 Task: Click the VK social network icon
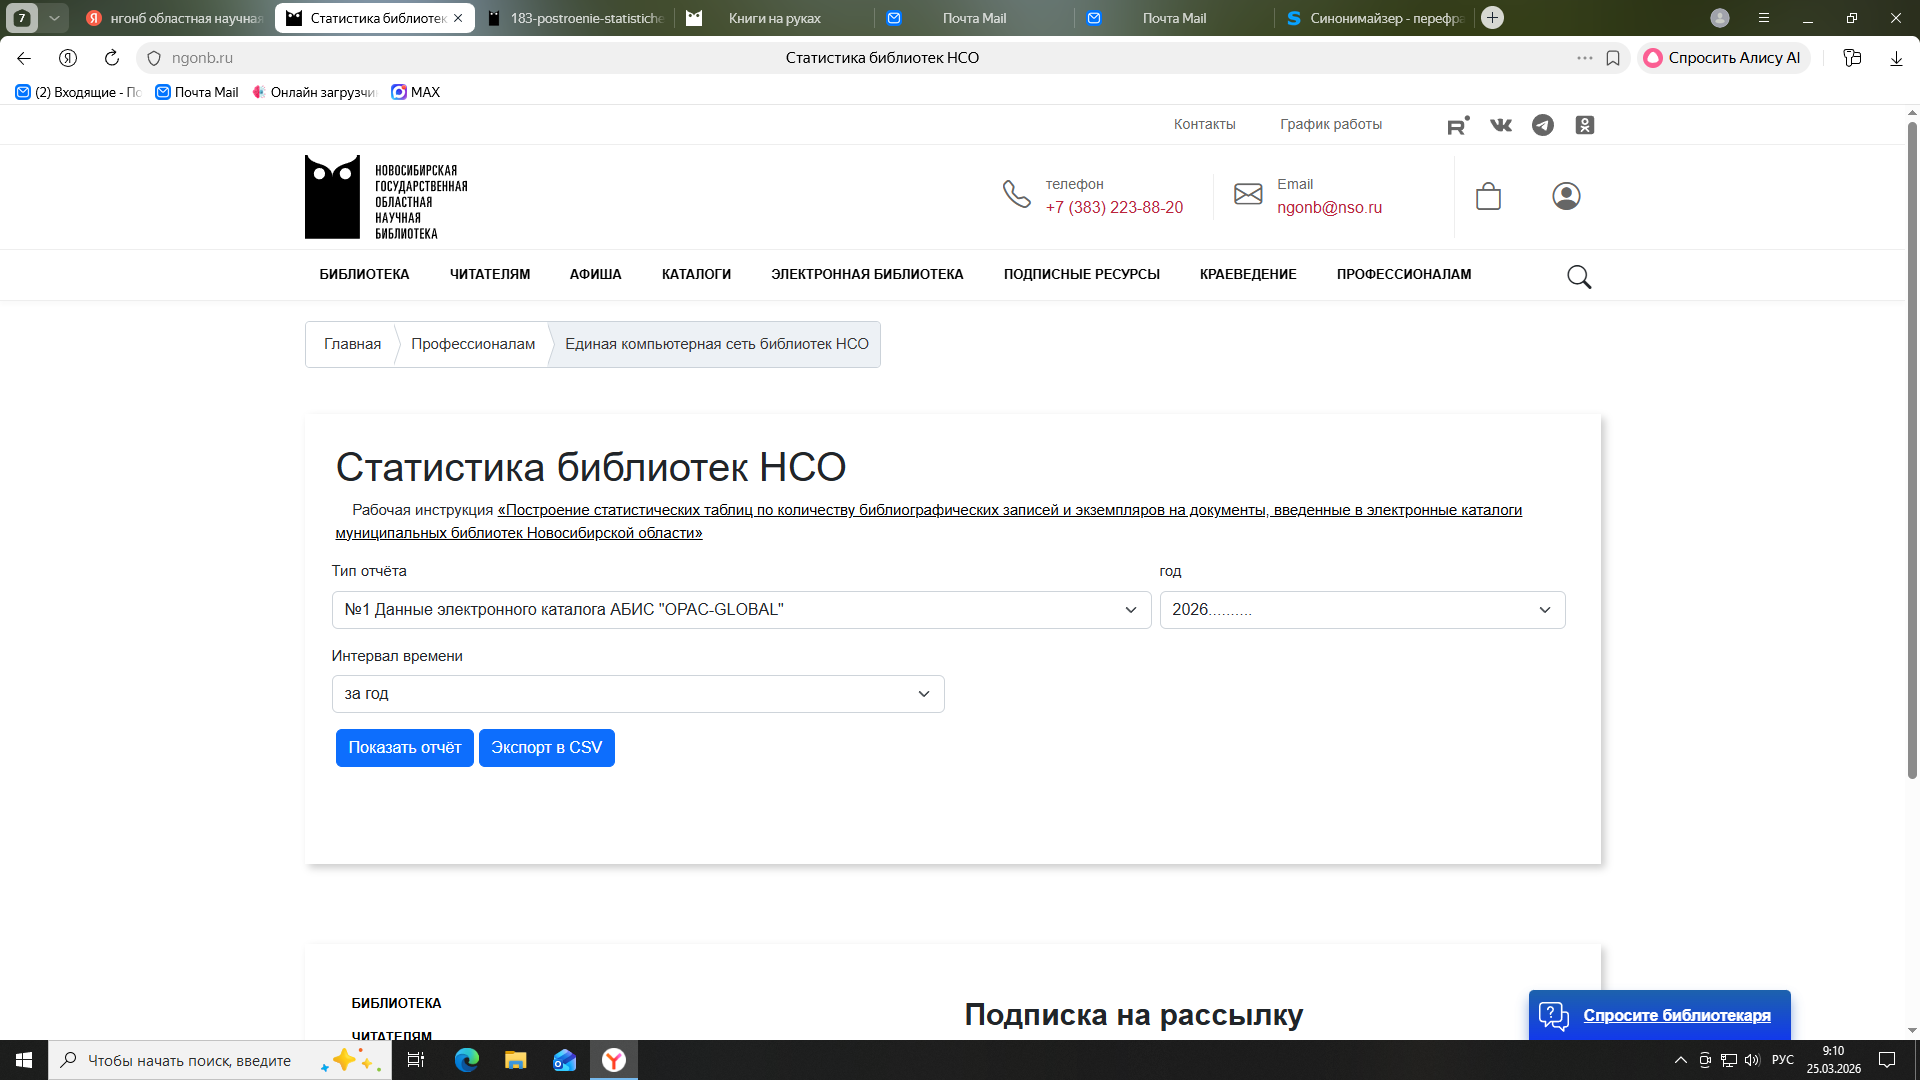coord(1501,125)
